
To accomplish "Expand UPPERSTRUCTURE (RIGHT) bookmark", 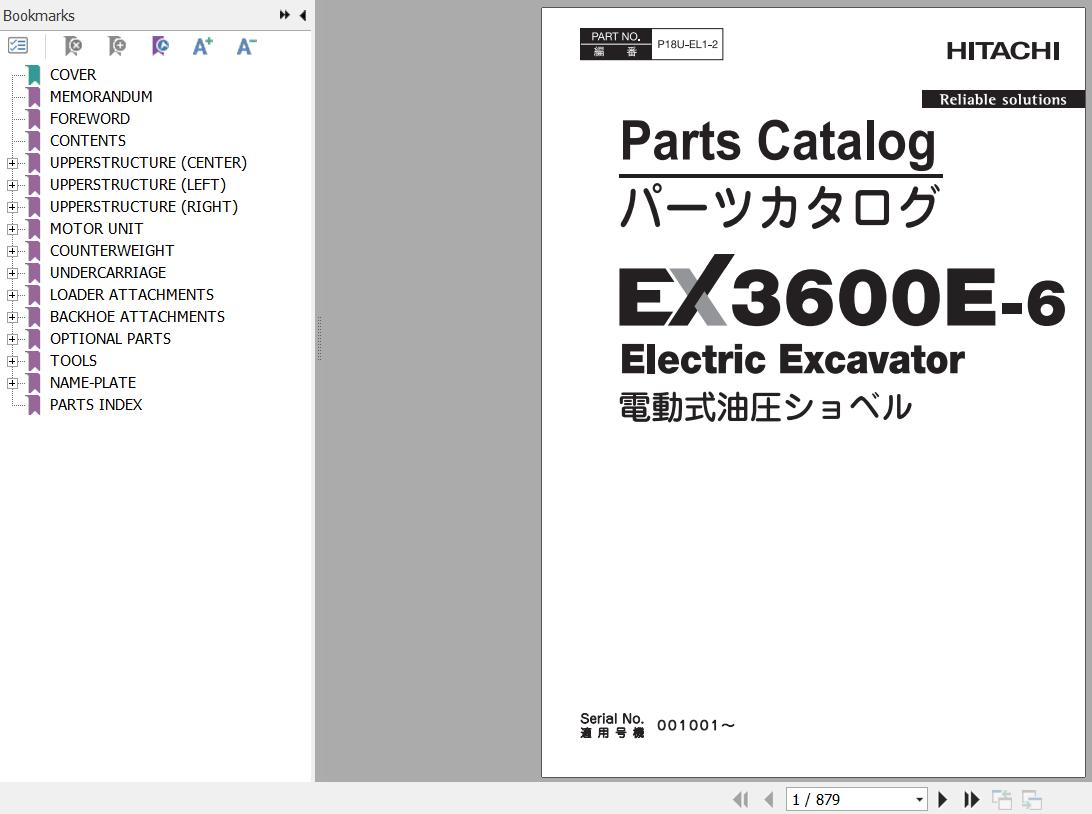I will [12, 208].
